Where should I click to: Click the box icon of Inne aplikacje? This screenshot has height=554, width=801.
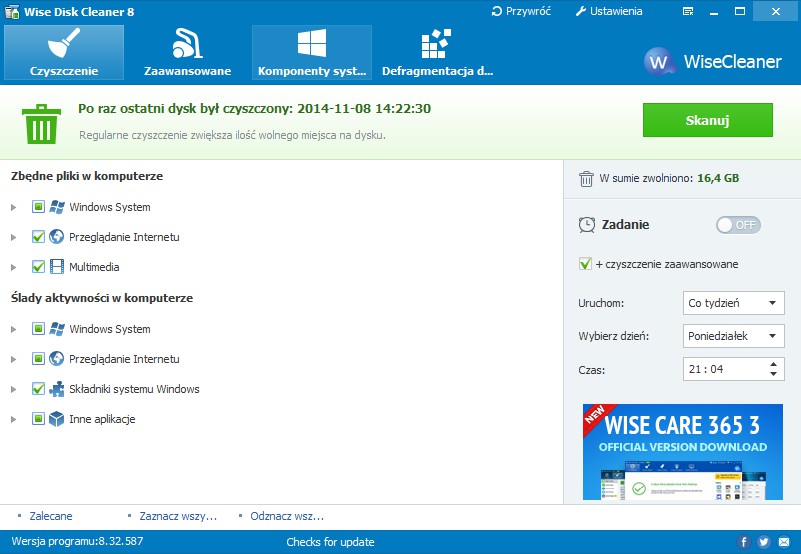pyautogui.click(x=57, y=419)
